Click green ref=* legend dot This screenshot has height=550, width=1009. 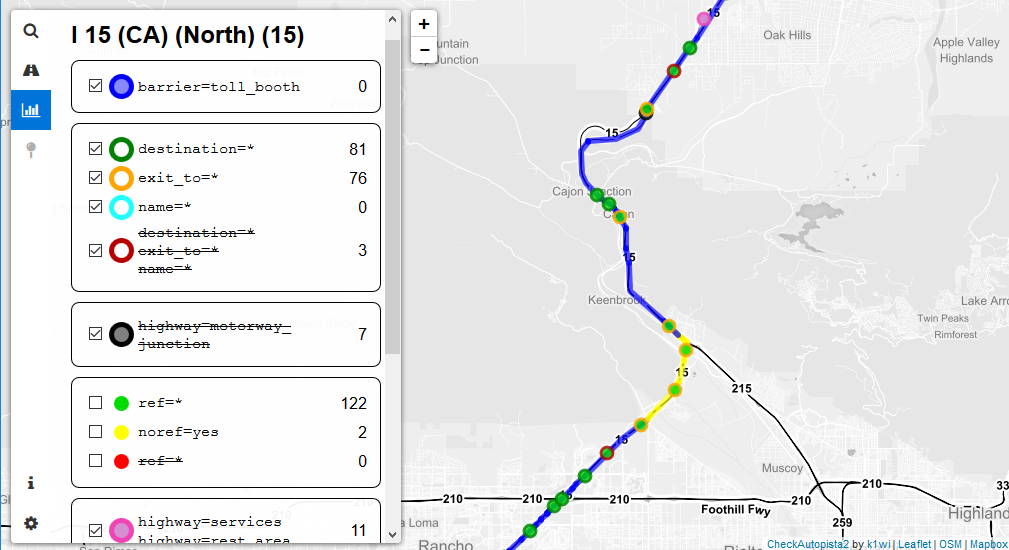pyautogui.click(x=121, y=403)
